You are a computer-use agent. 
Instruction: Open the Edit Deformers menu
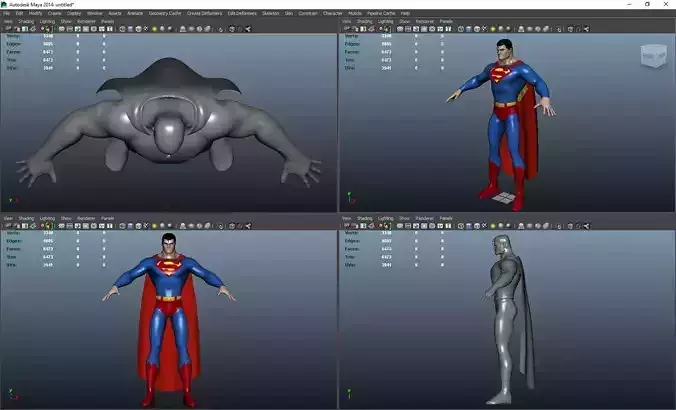(x=242, y=13)
